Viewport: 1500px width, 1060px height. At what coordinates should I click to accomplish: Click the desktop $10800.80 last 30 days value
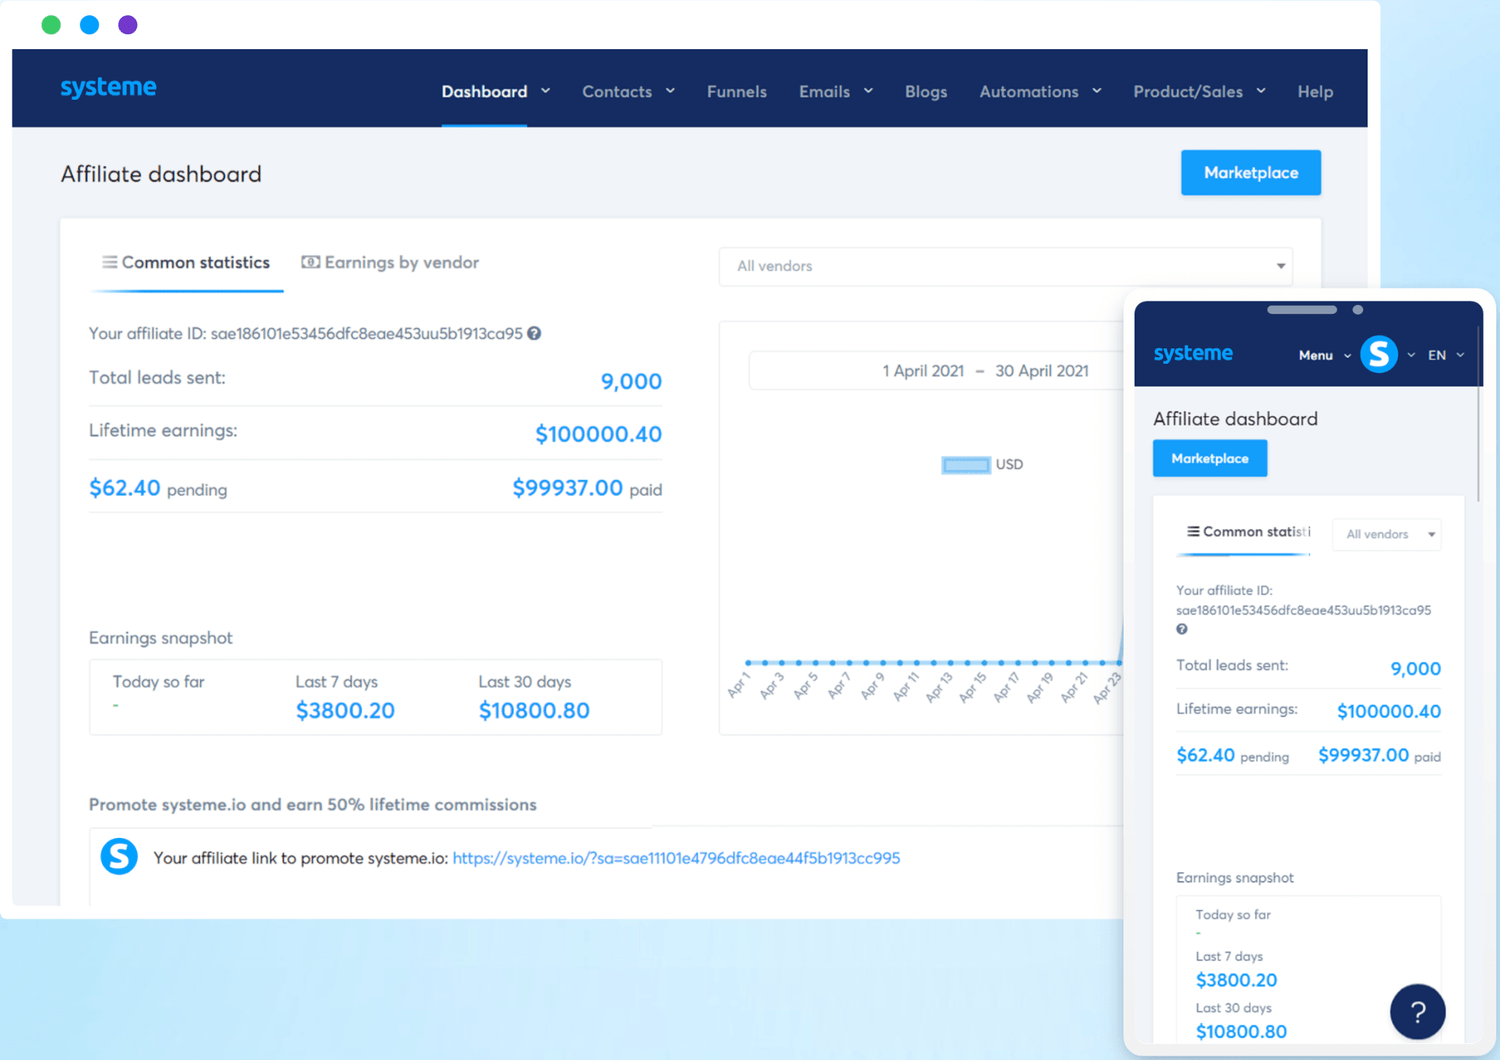(x=534, y=711)
